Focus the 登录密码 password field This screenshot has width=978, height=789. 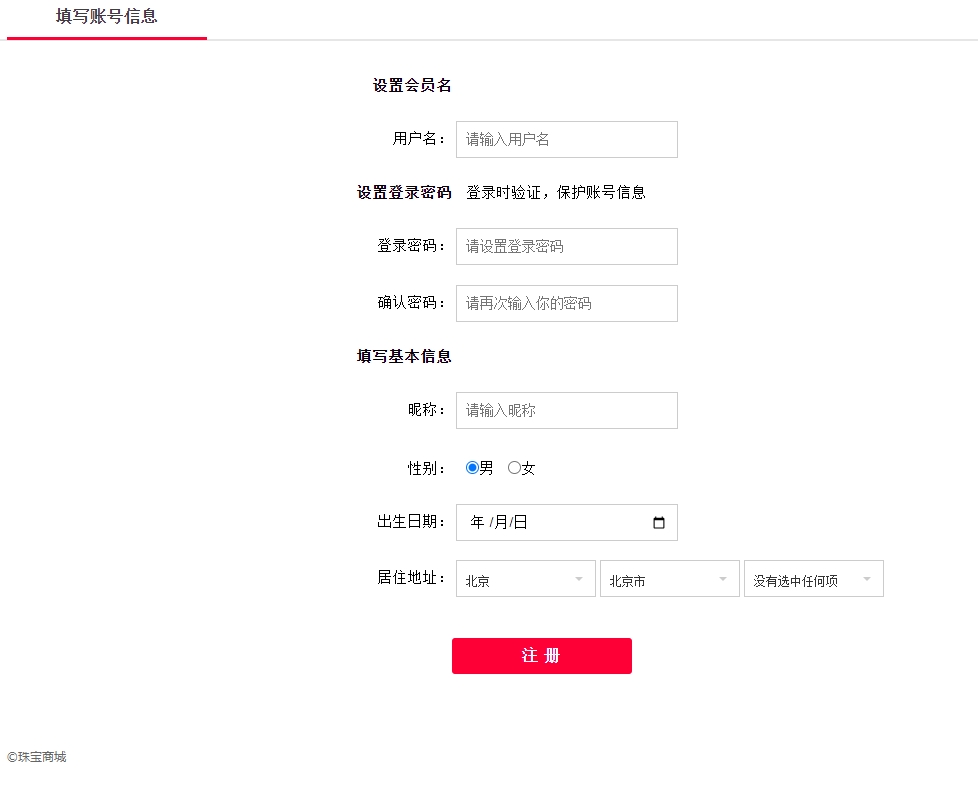tap(566, 246)
